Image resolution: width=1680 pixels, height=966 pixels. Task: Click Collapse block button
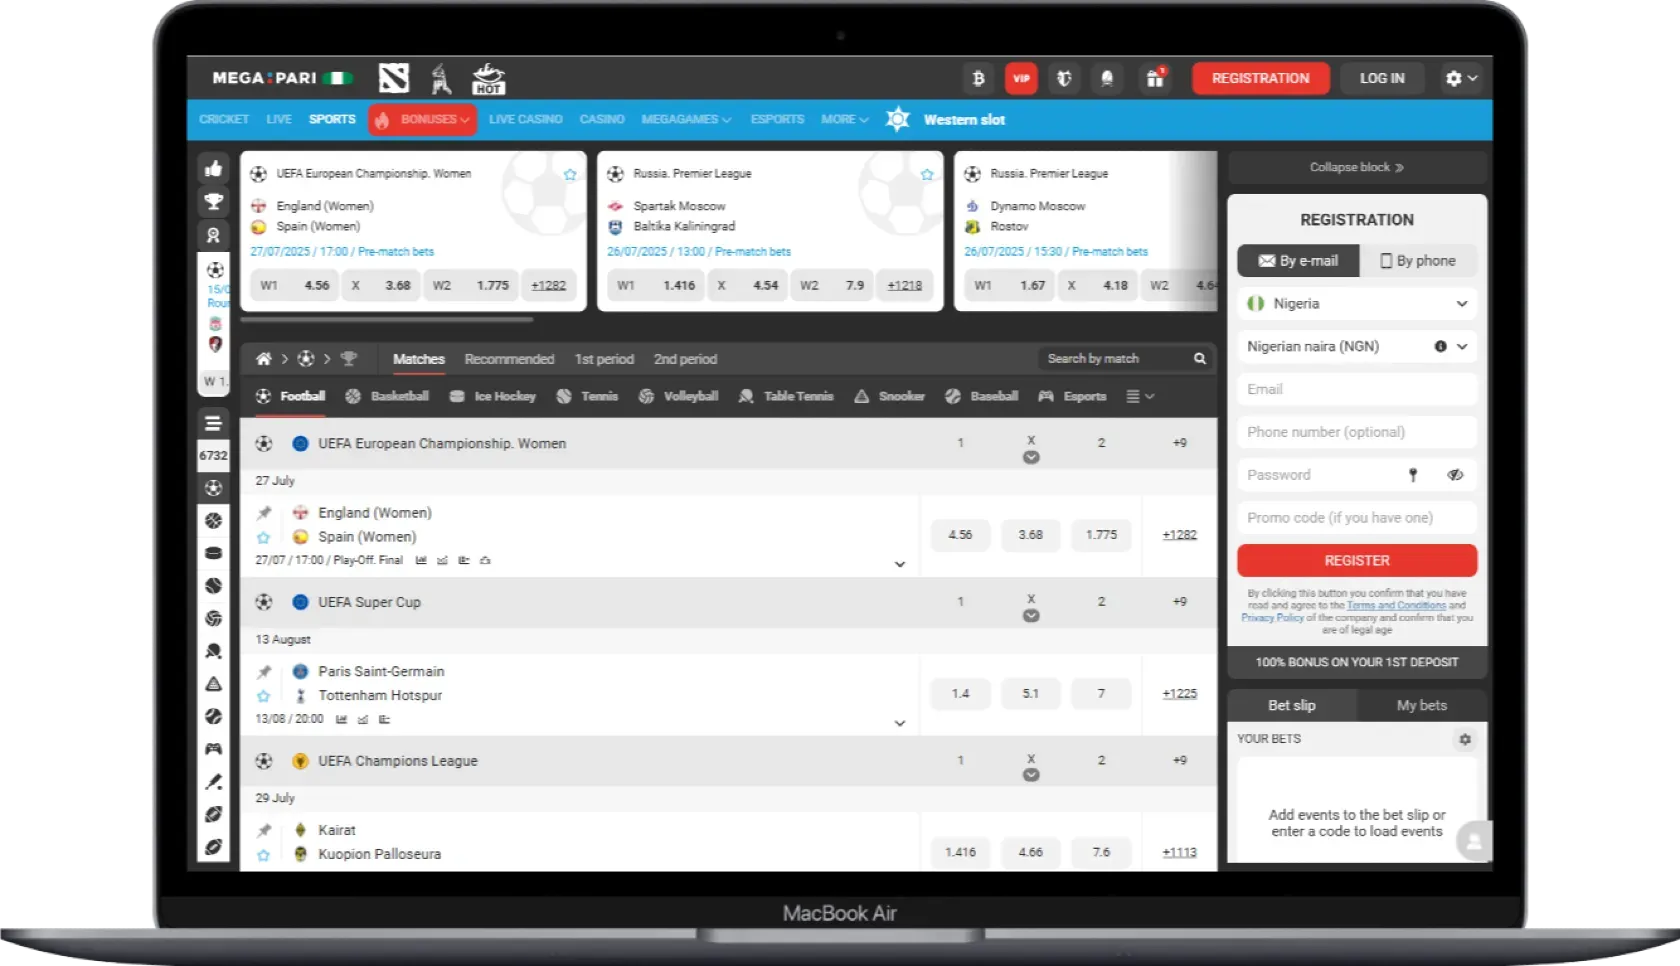pos(1357,168)
